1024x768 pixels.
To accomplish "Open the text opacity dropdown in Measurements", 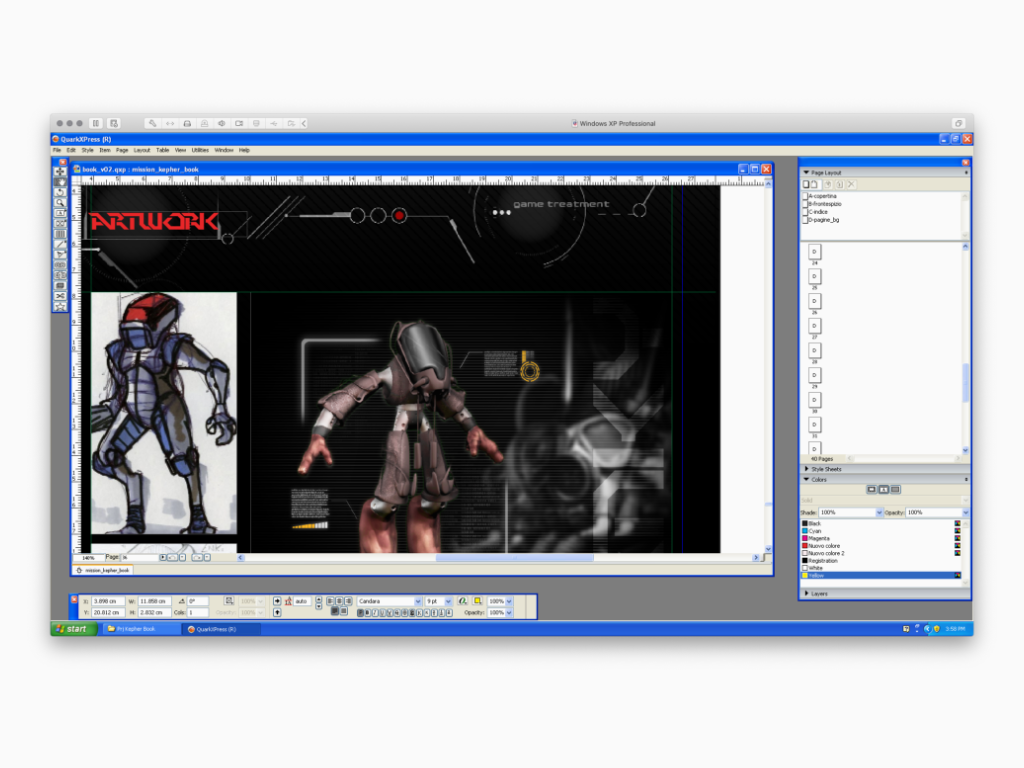I will pyautogui.click(x=509, y=613).
